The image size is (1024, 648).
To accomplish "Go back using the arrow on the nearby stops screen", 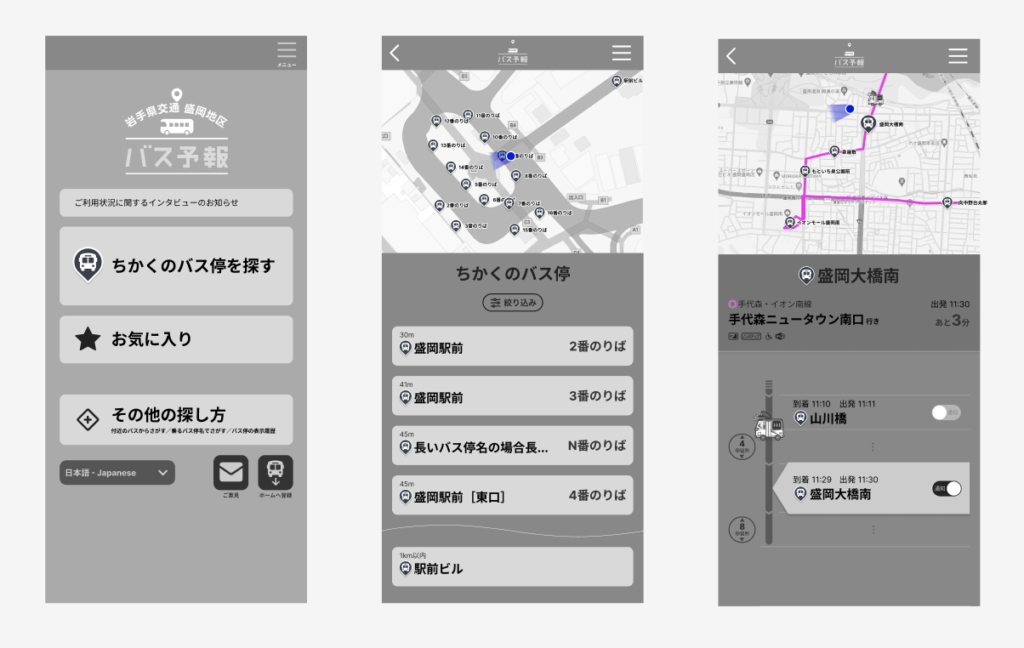I will (x=395, y=54).
